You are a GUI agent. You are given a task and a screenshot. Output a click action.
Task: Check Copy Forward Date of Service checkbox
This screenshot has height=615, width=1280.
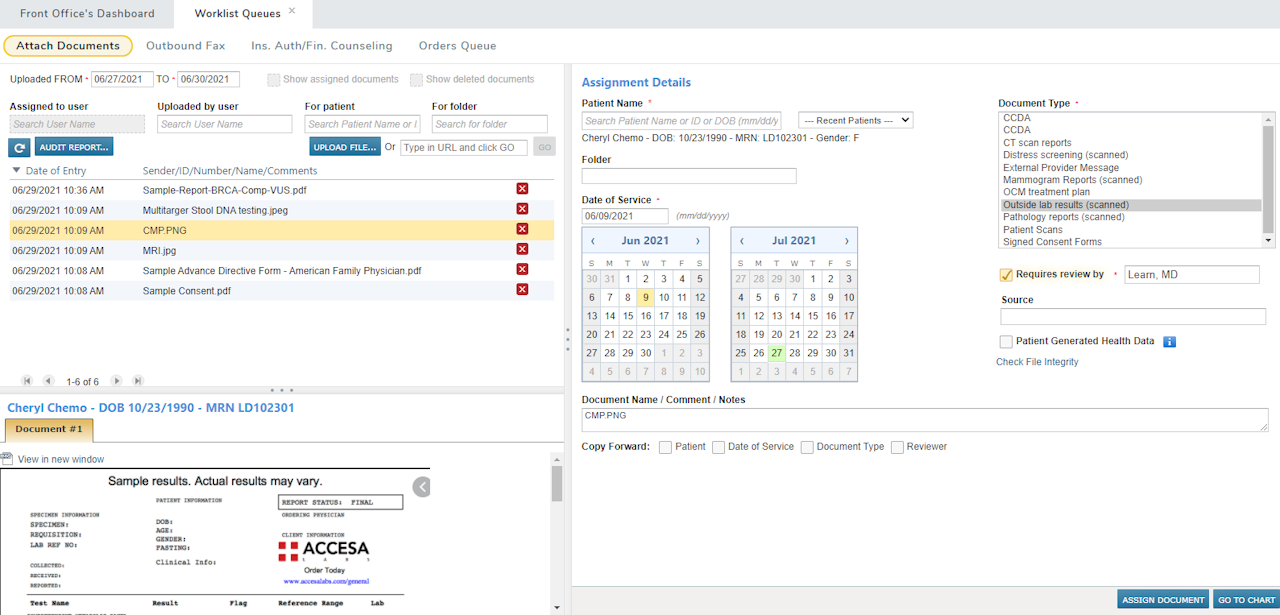(718, 447)
